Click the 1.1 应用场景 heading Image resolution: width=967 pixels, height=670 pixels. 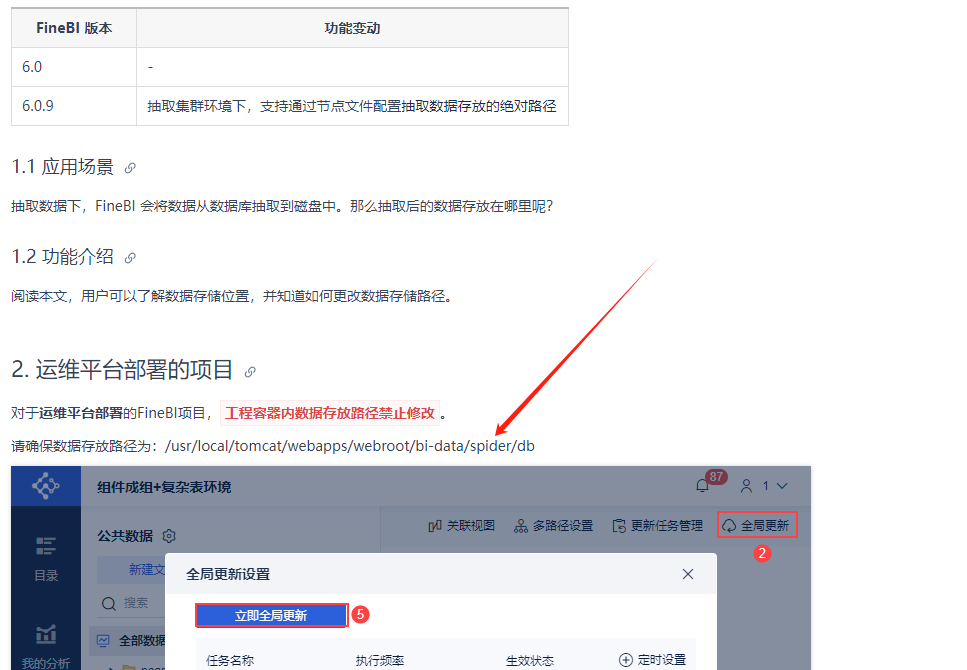point(62,167)
